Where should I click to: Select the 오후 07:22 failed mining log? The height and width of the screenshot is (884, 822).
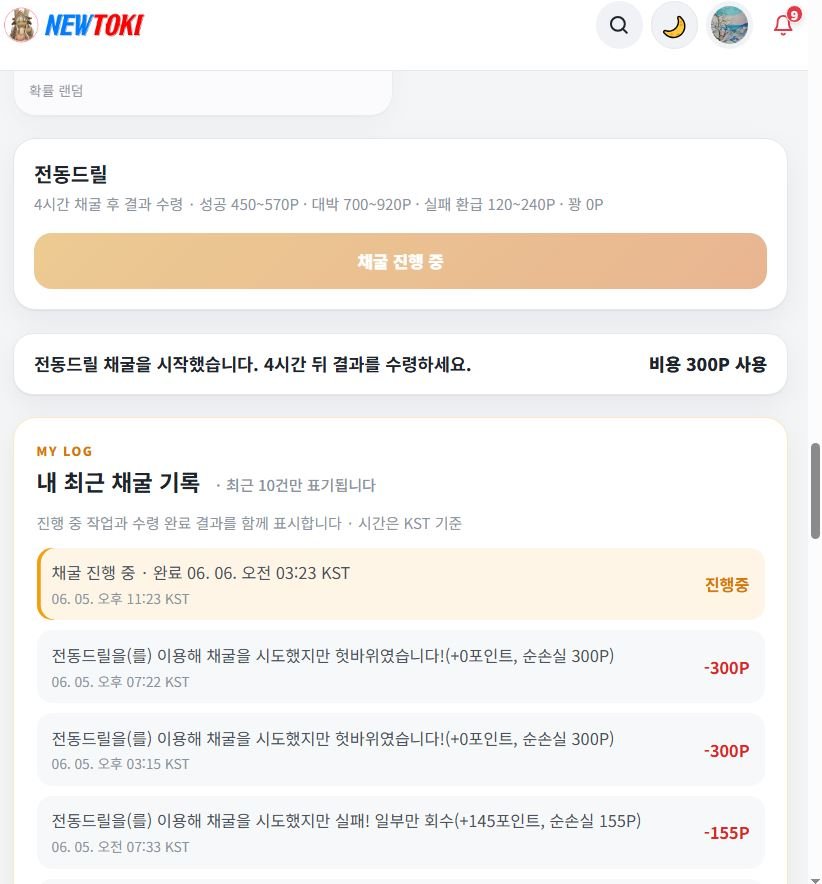(400, 666)
